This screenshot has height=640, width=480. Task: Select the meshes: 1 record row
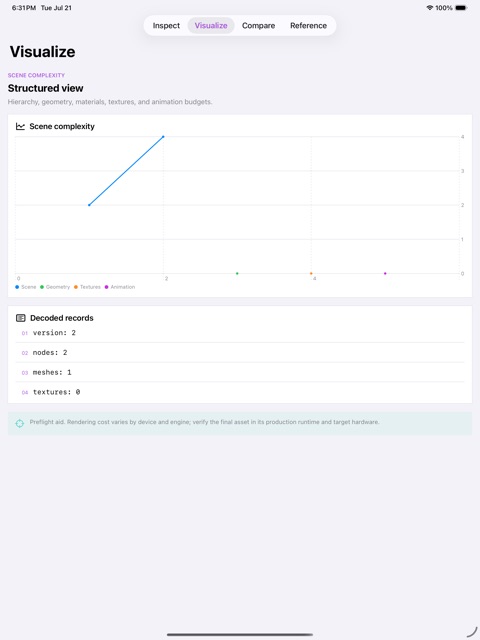point(240,372)
